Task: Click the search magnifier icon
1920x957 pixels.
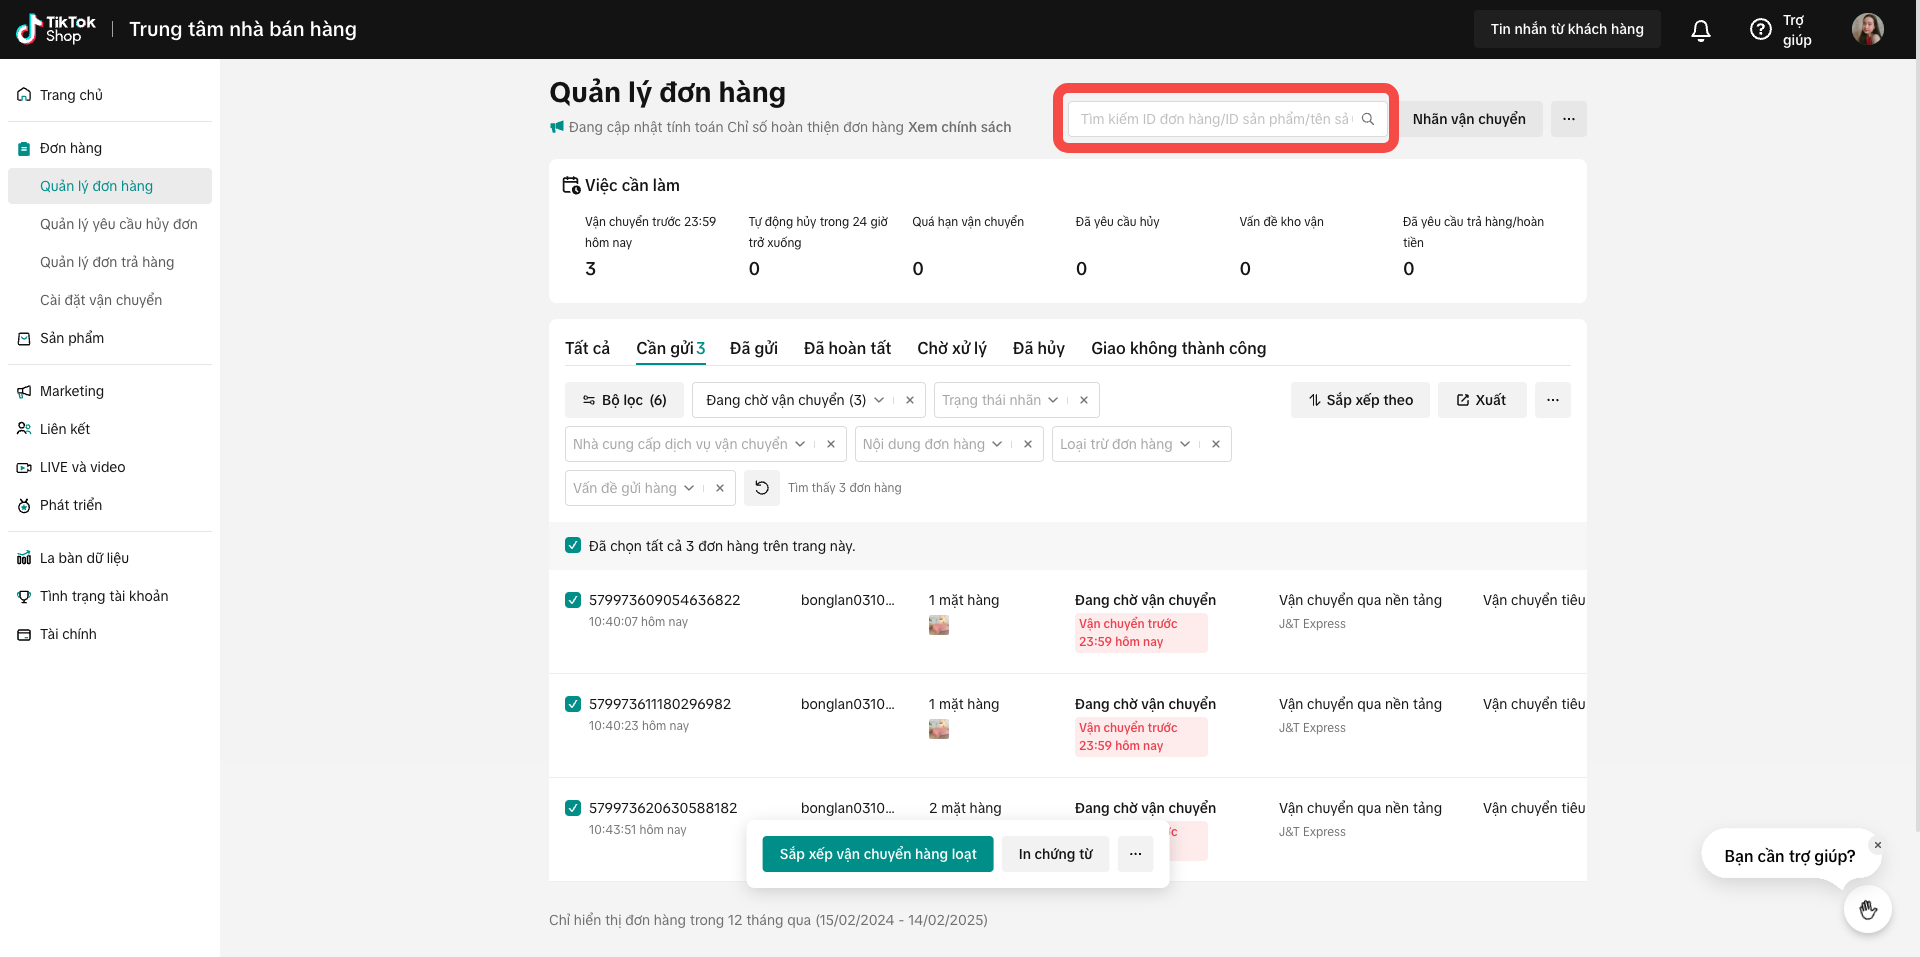Action: coord(1368,119)
